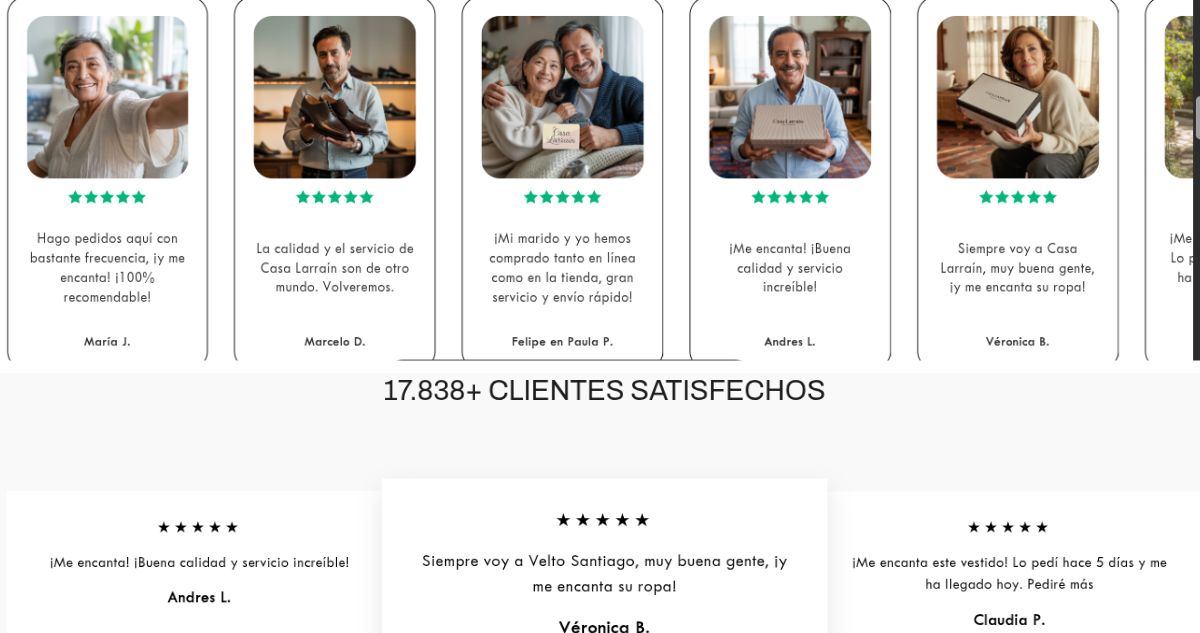
Task: Click the name Felipe en Paula P.
Action: [562, 341]
